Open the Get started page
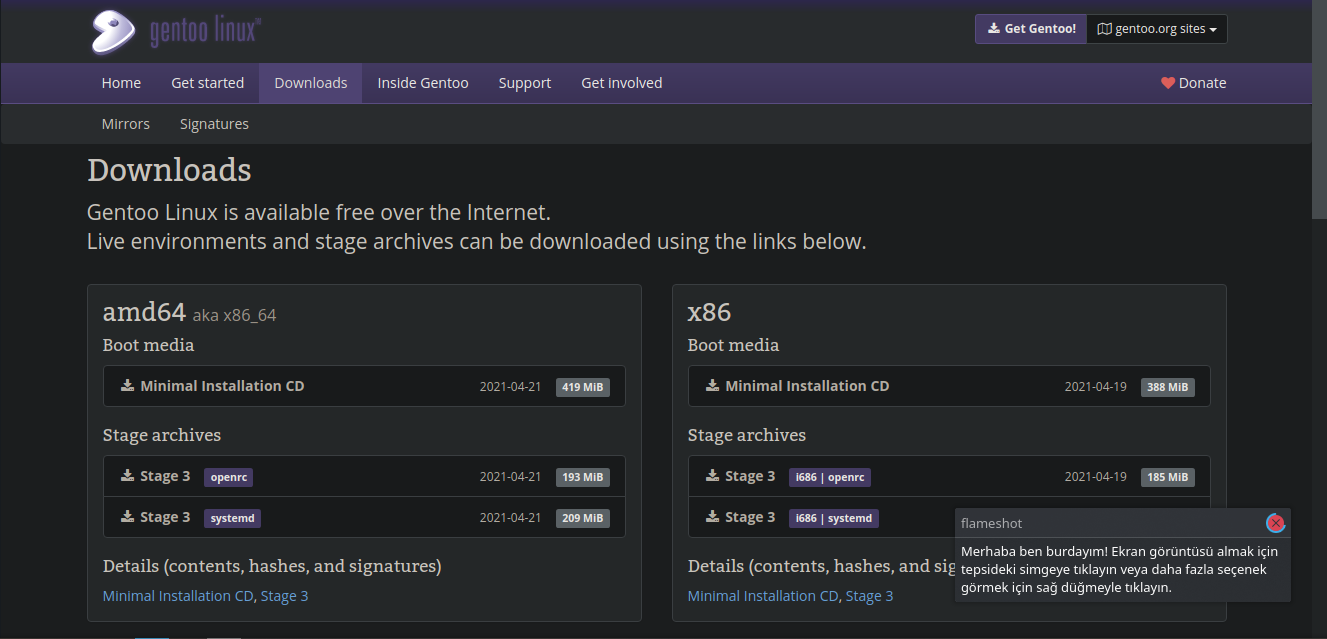This screenshot has height=639, width=1327. (x=207, y=83)
